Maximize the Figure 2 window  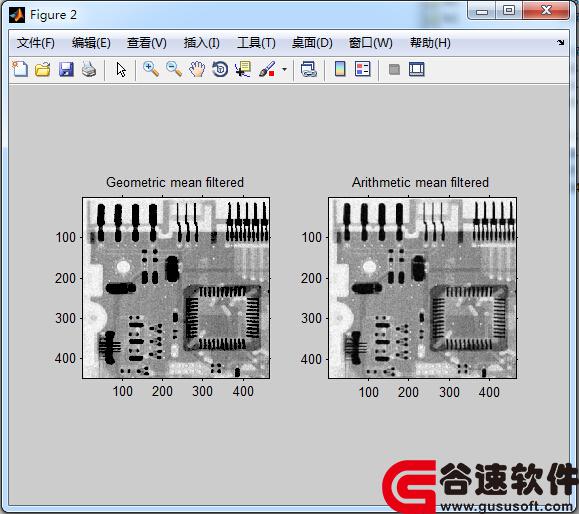(509, 10)
